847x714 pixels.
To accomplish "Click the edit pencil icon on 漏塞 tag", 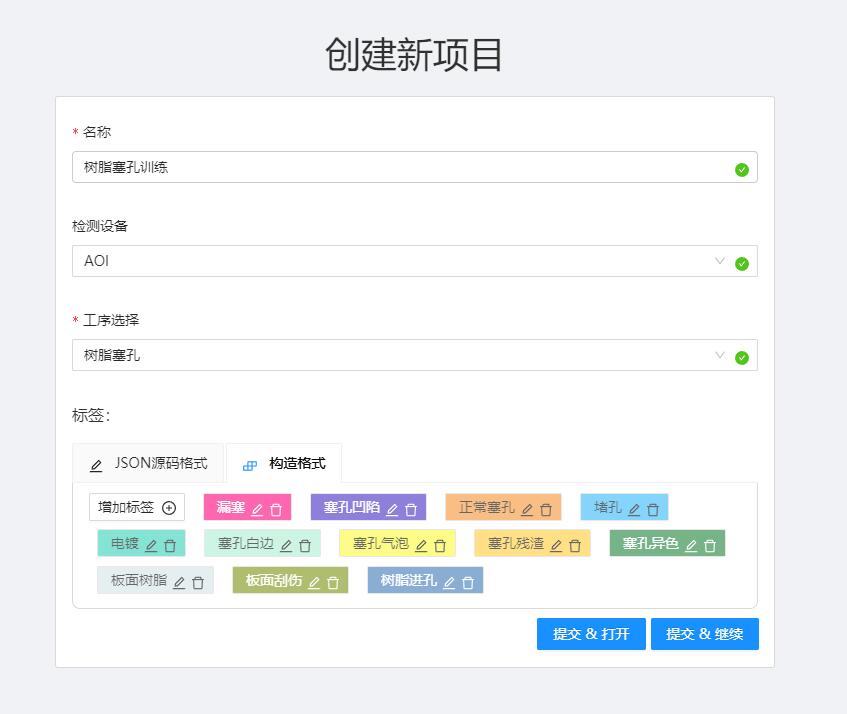I will (x=257, y=509).
